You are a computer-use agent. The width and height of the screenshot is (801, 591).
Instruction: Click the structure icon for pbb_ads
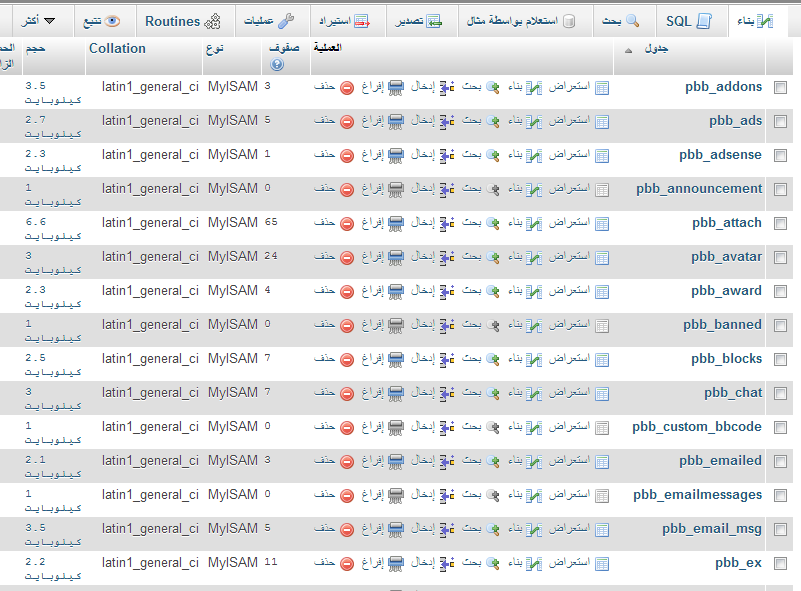tap(534, 122)
